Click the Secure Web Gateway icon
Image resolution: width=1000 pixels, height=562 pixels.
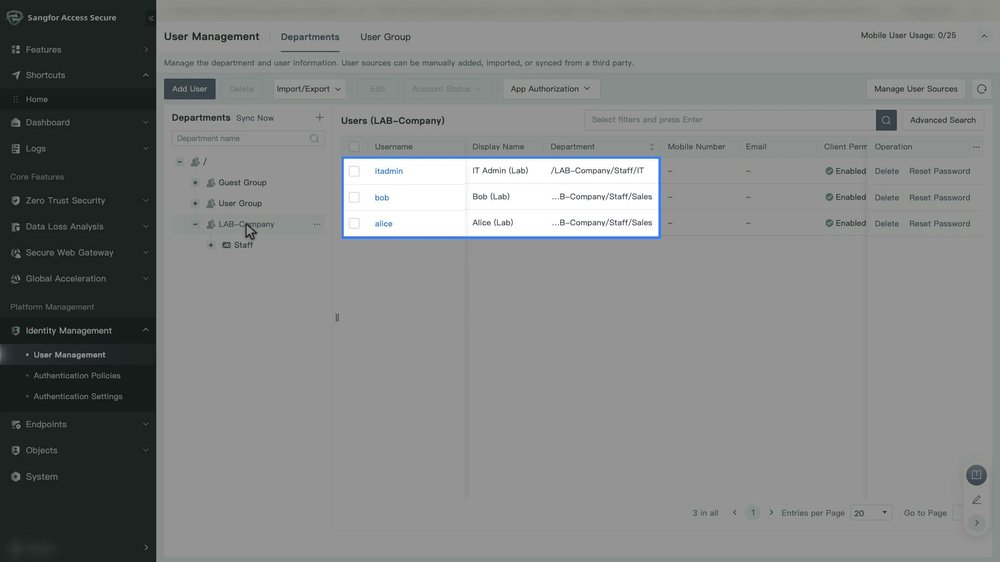point(15,253)
